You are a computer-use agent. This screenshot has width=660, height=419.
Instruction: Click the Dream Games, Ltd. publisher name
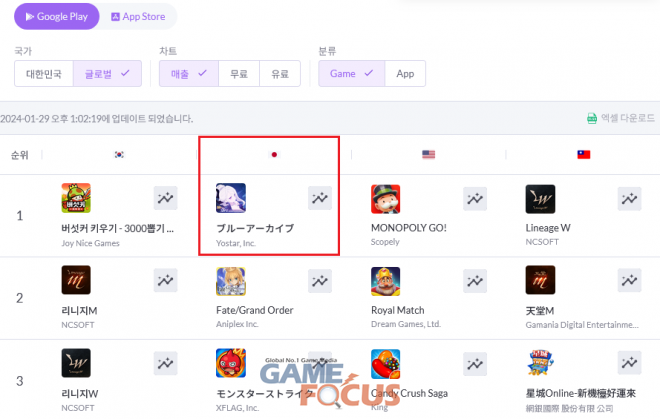point(406,324)
